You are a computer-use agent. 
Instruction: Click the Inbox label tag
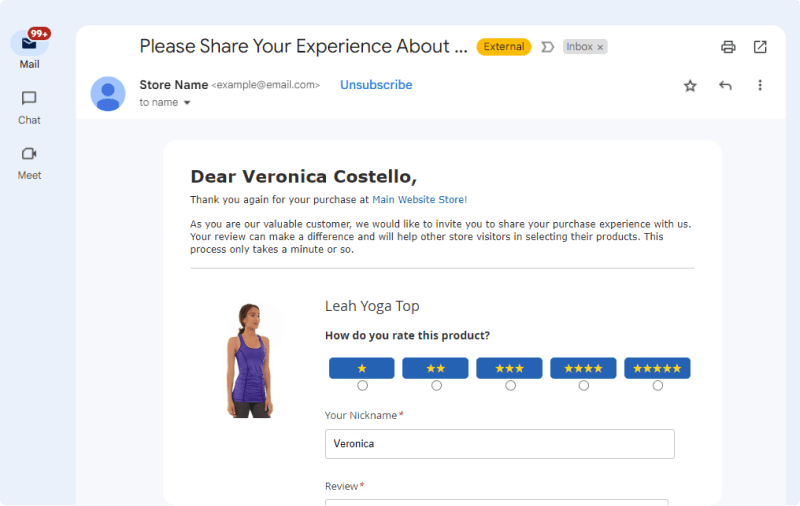click(x=585, y=47)
